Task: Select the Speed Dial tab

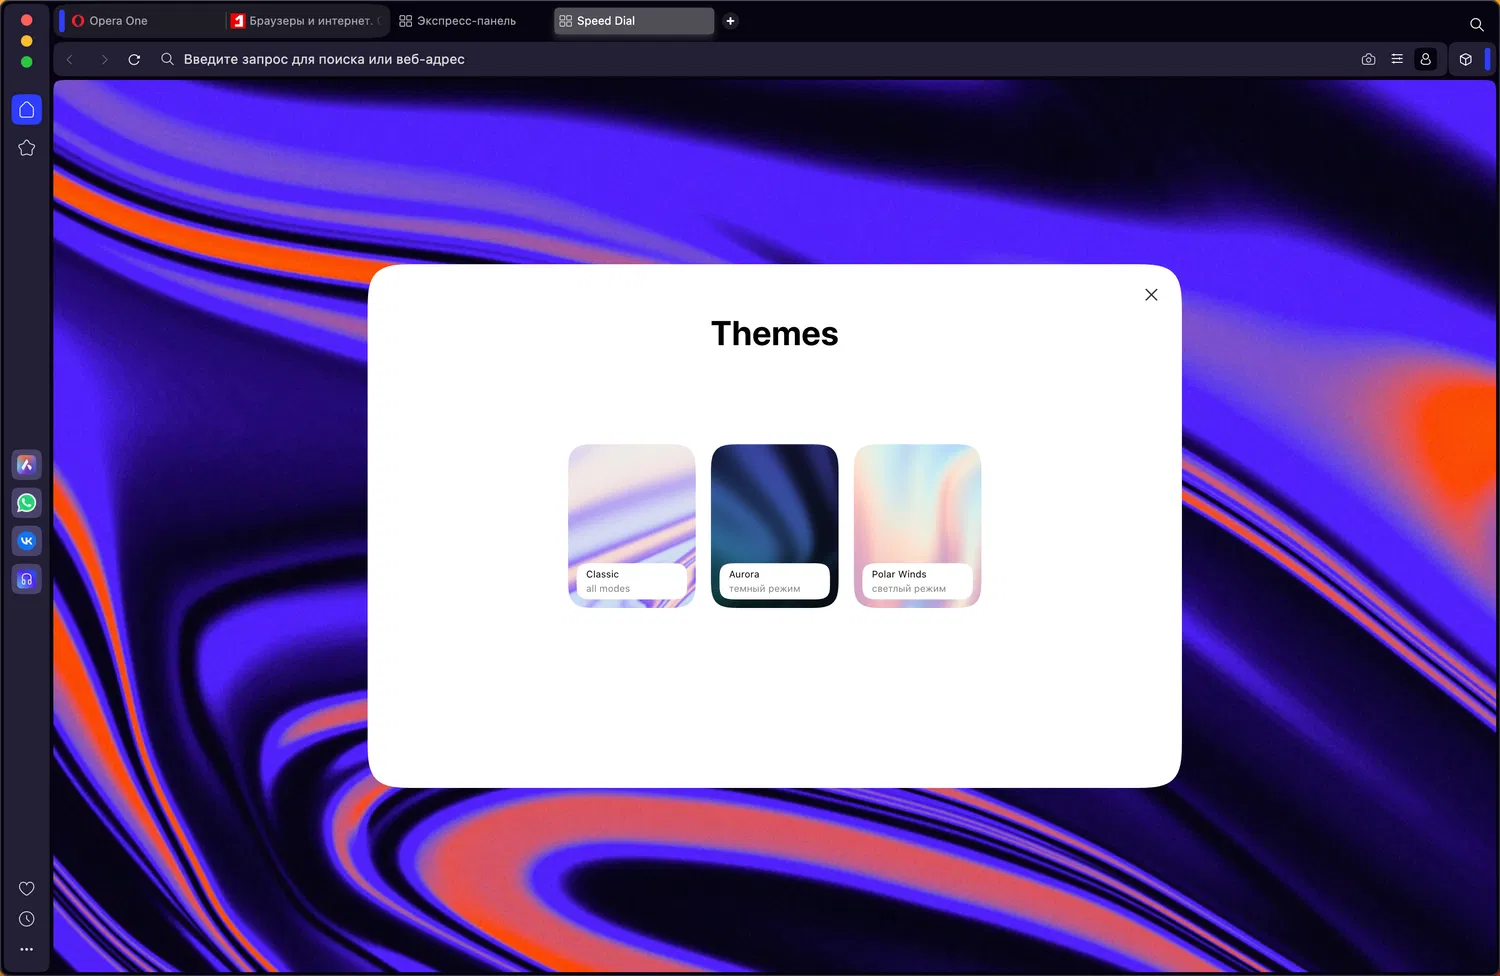Action: pos(635,21)
